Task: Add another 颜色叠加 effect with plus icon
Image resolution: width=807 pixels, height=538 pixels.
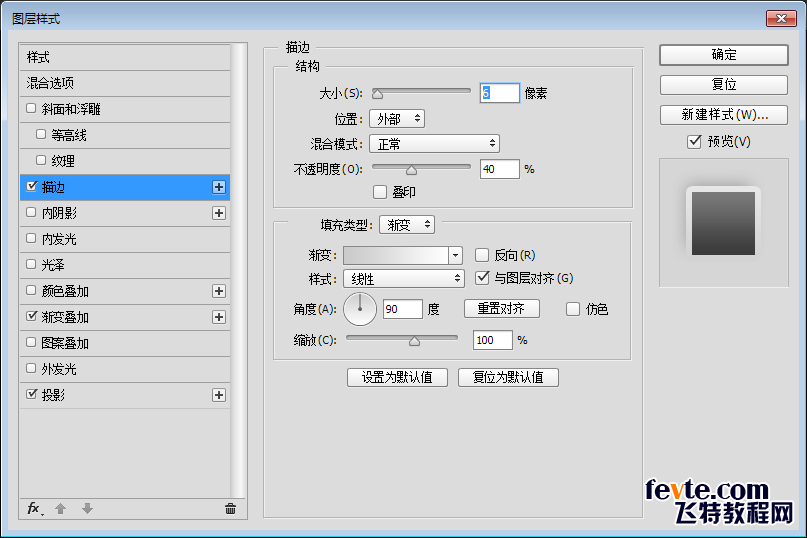Action: [219, 291]
